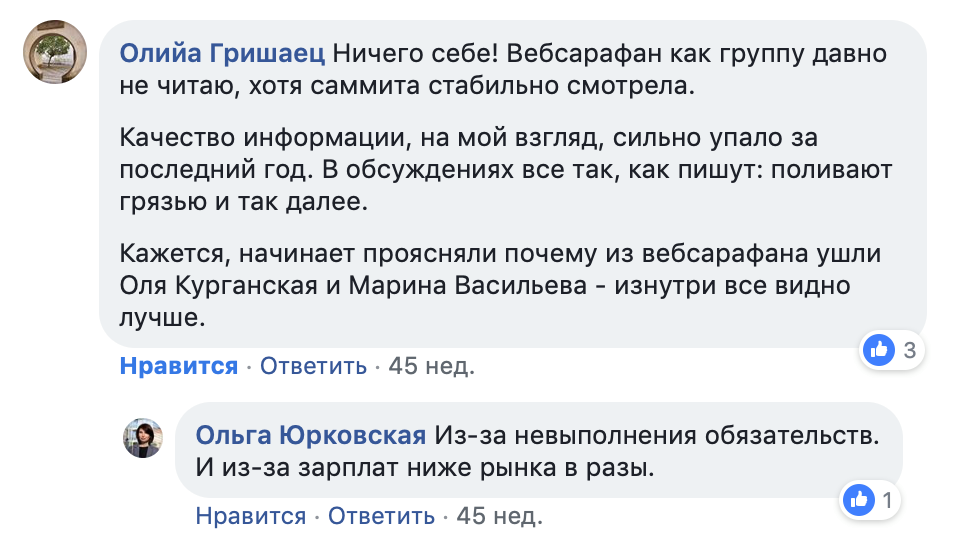The image size is (970, 544).
Task: Like Ольга Юрковская's reply with Нравится
Action: (x=250, y=516)
